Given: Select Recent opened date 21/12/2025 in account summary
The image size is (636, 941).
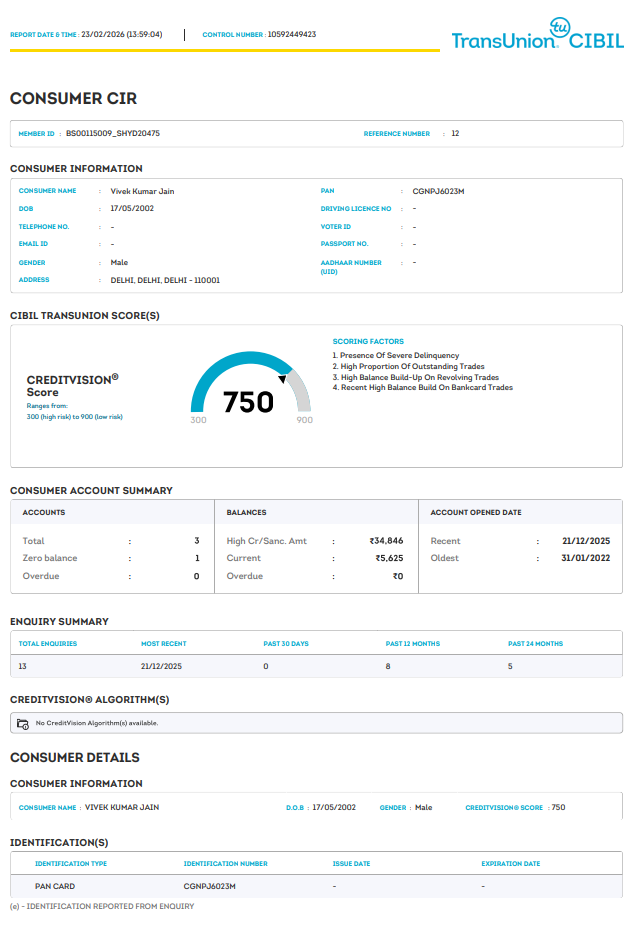Looking at the screenshot, I should (x=586, y=541).
